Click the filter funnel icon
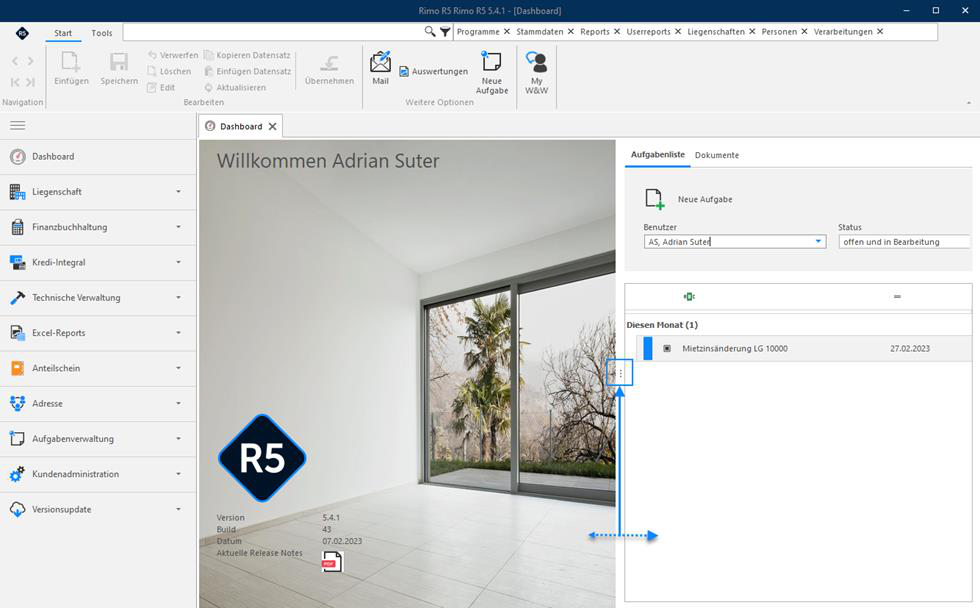The height and width of the screenshot is (608, 980). pos(444,31)
